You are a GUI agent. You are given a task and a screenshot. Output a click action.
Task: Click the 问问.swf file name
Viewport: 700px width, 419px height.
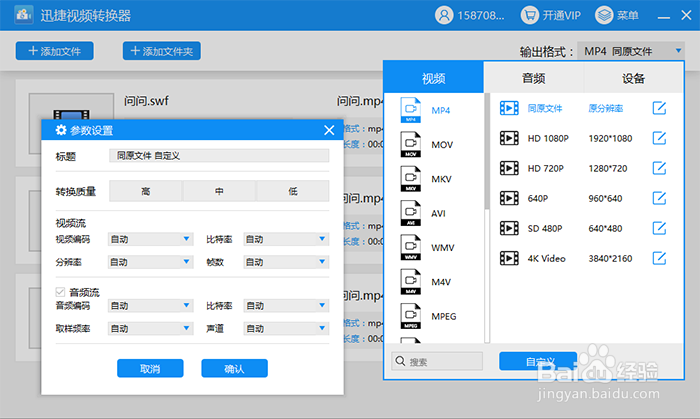[x=146, y=101]
